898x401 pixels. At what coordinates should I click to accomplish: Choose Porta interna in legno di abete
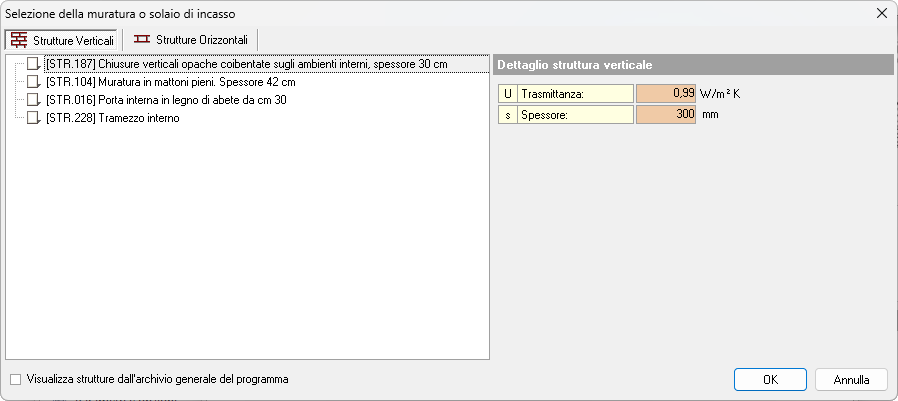click(167, 100)
